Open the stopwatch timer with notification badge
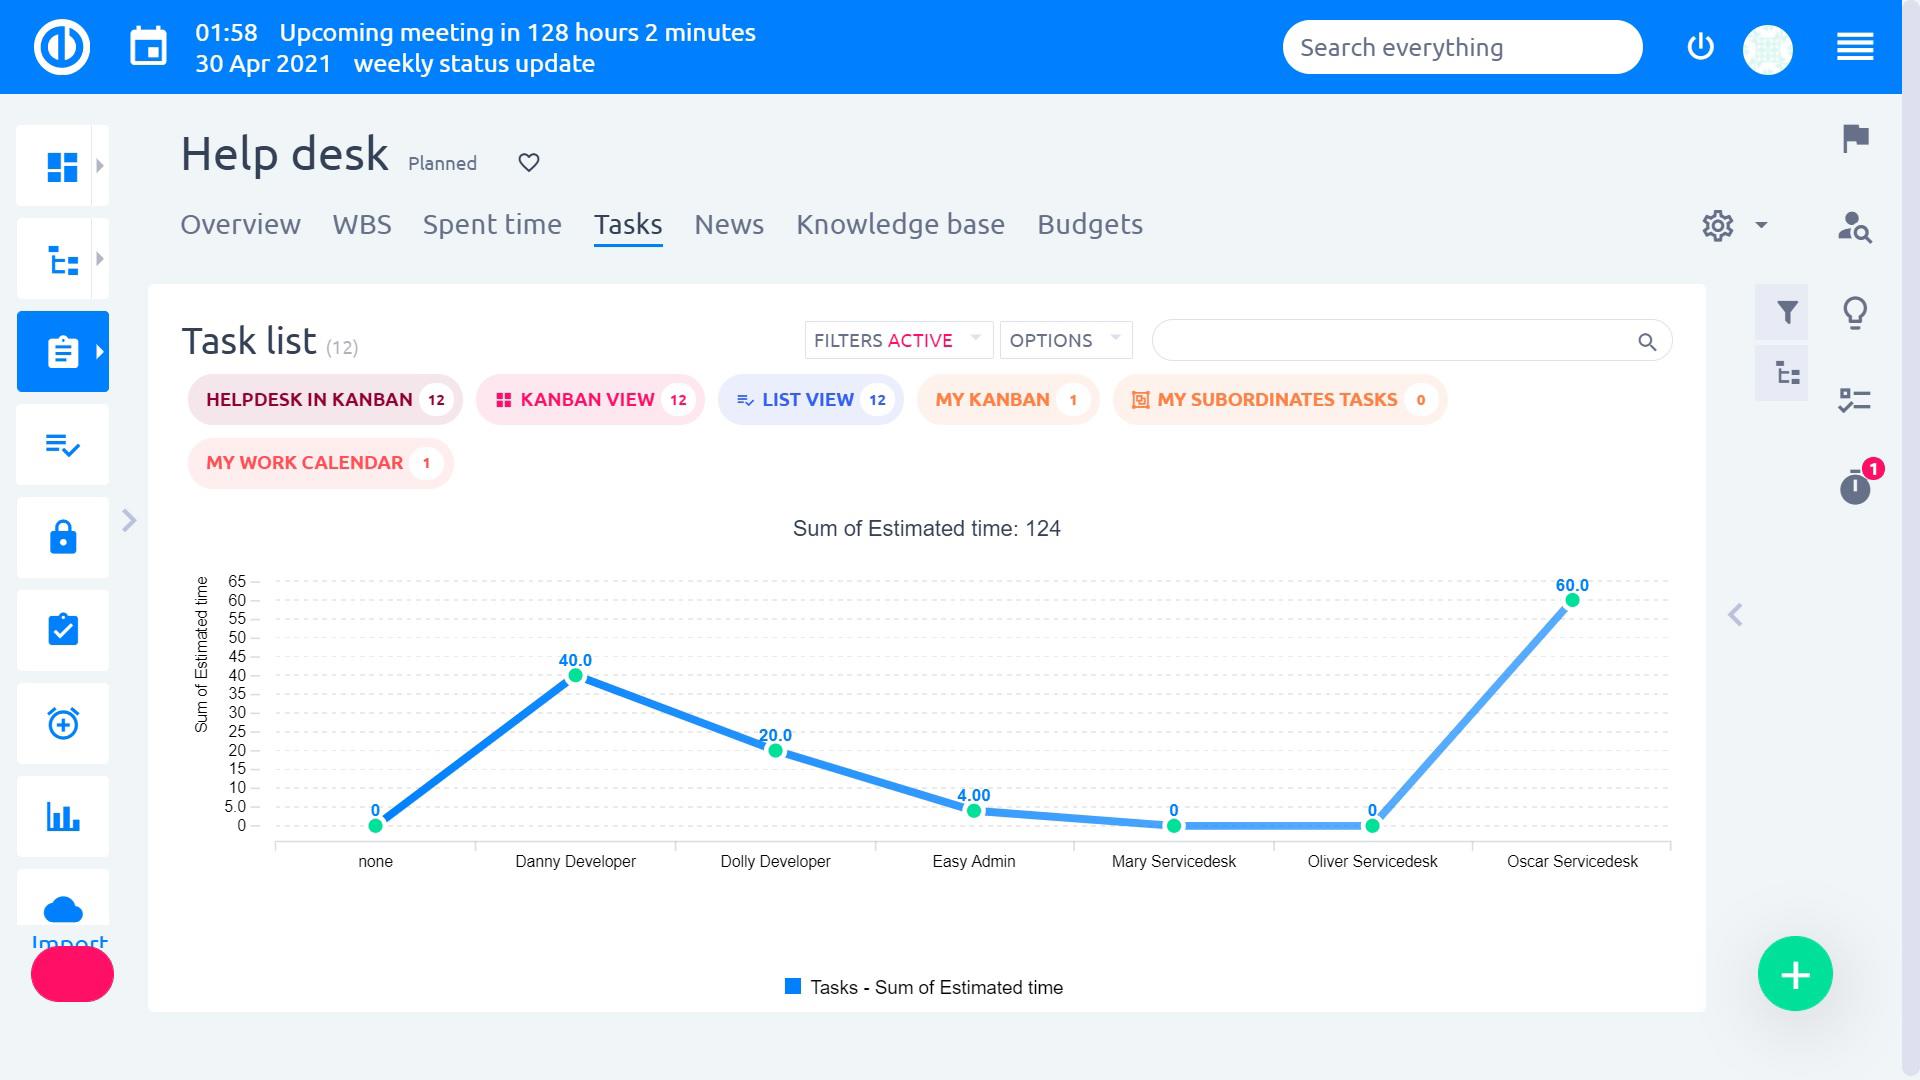Screen dimensions: 1920x1080 pyautogui.click(x=1856, y=487)
